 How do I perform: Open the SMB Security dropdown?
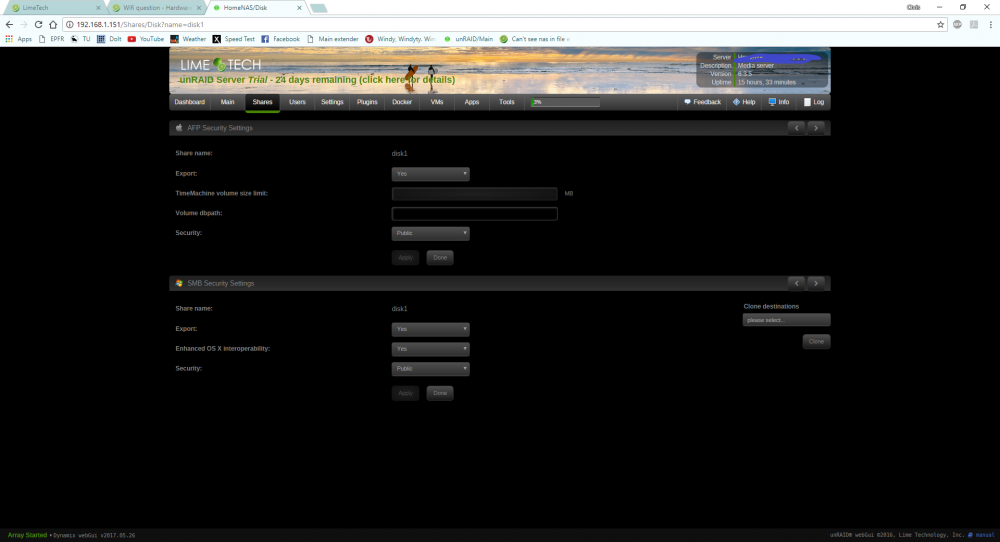(x=430, y=369)
